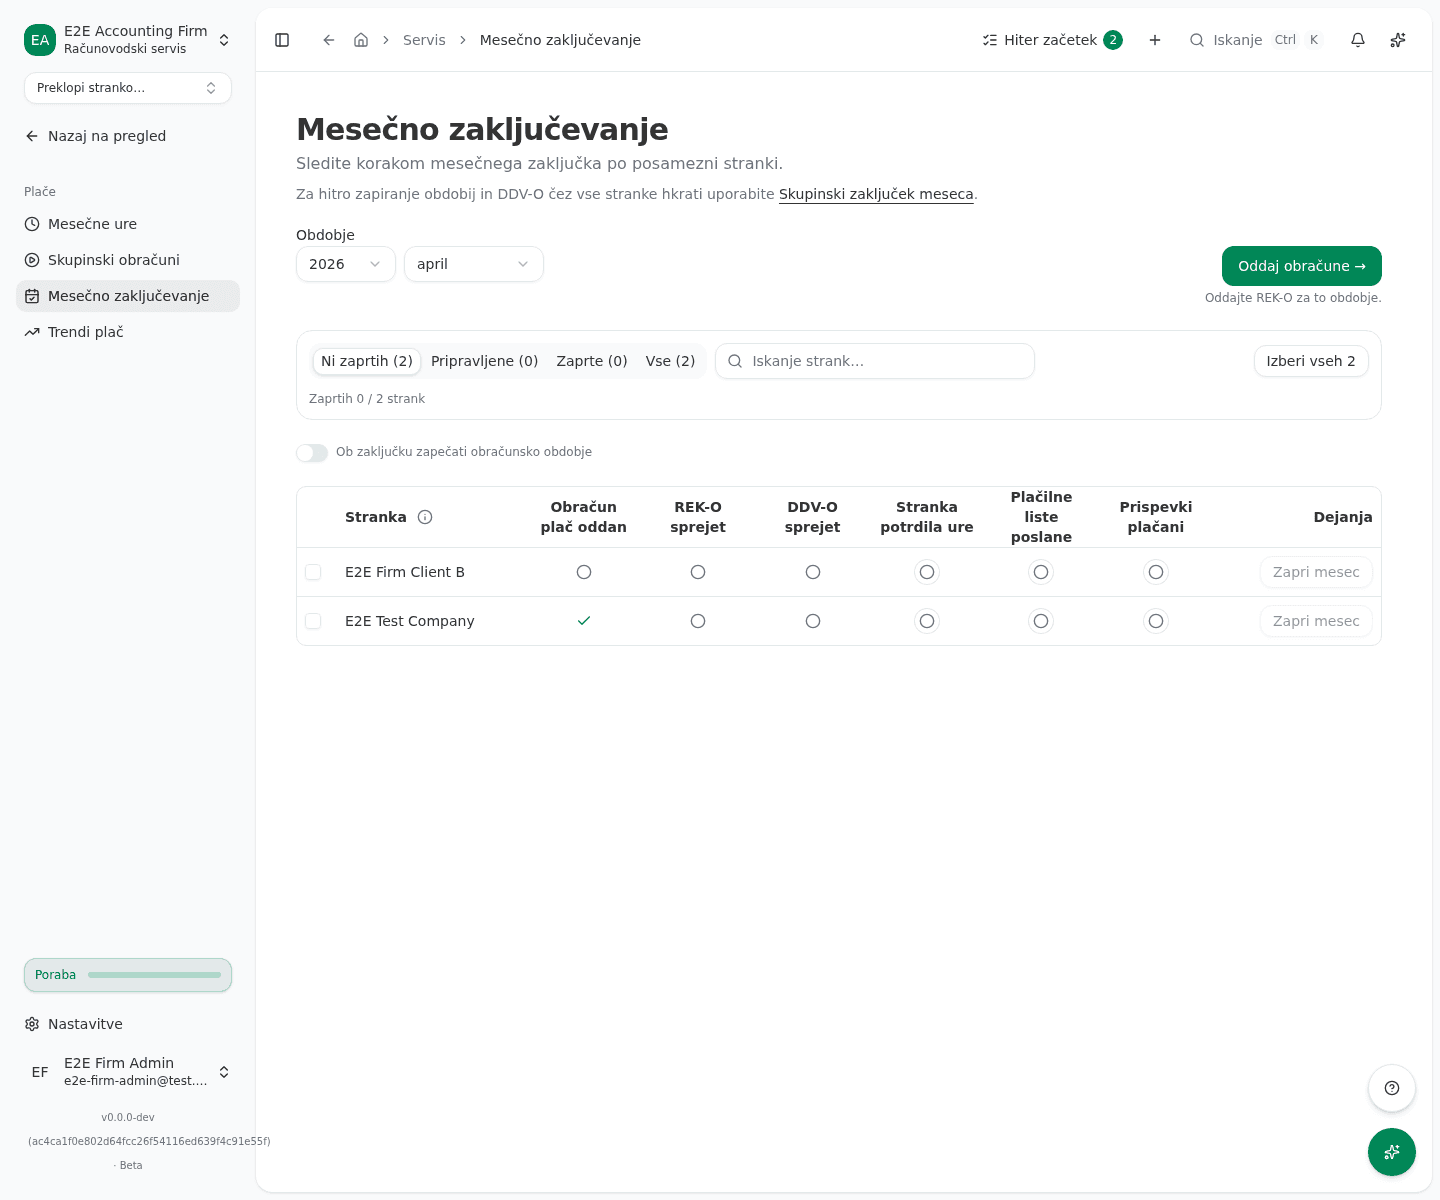
Task: Open Preklopi stranko client switcher
Action: point(128,88)
